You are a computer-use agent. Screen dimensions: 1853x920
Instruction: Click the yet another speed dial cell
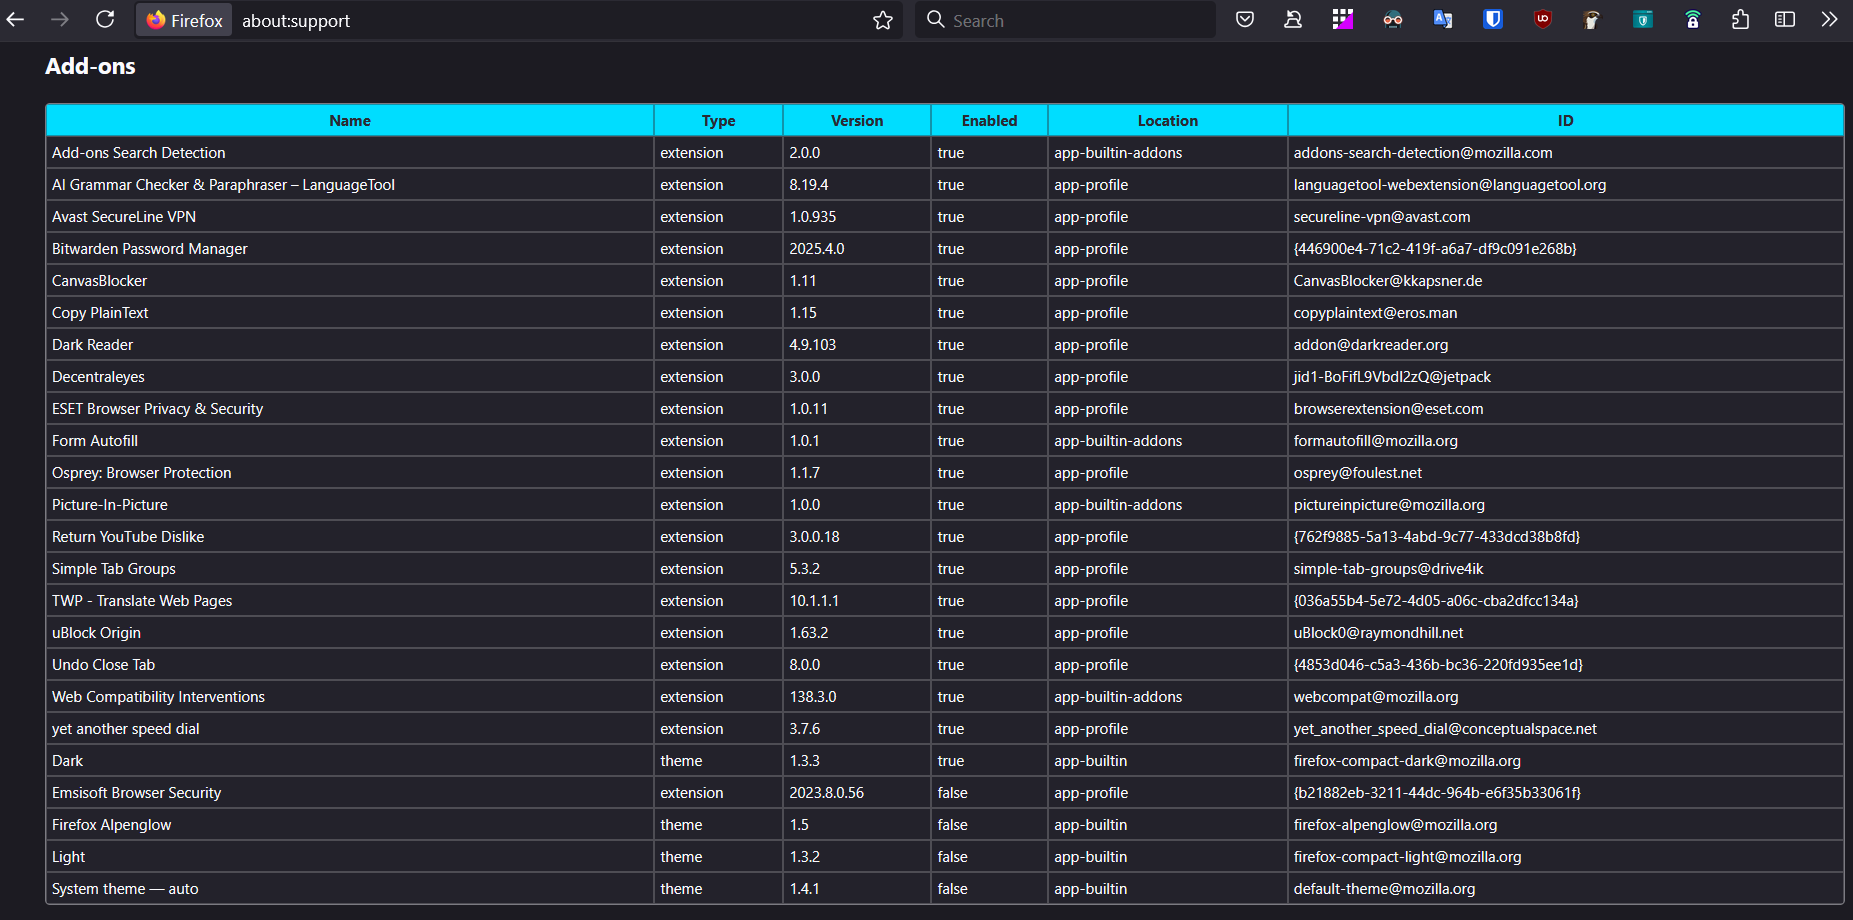(350, 728)
